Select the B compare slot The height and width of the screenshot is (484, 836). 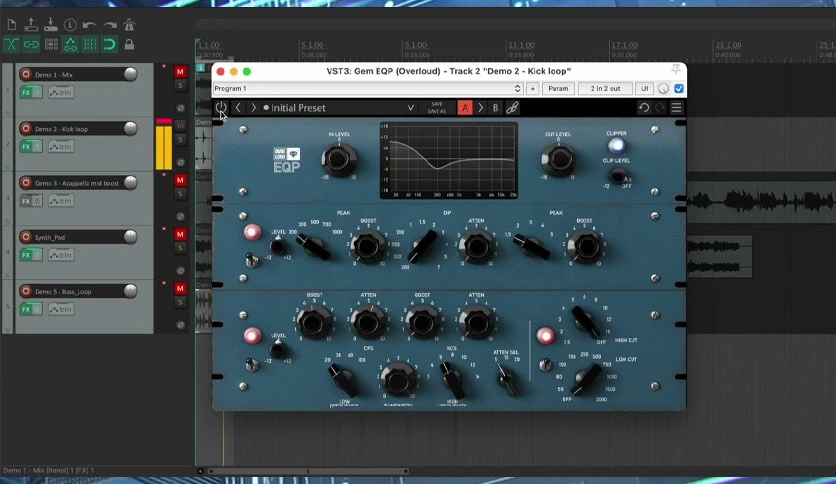pos(495,108)
